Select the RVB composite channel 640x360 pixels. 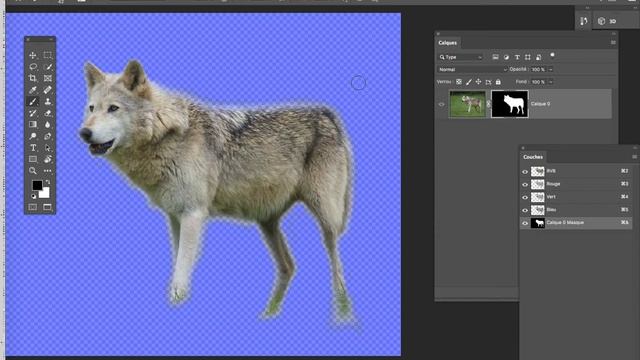coord(576,171)
